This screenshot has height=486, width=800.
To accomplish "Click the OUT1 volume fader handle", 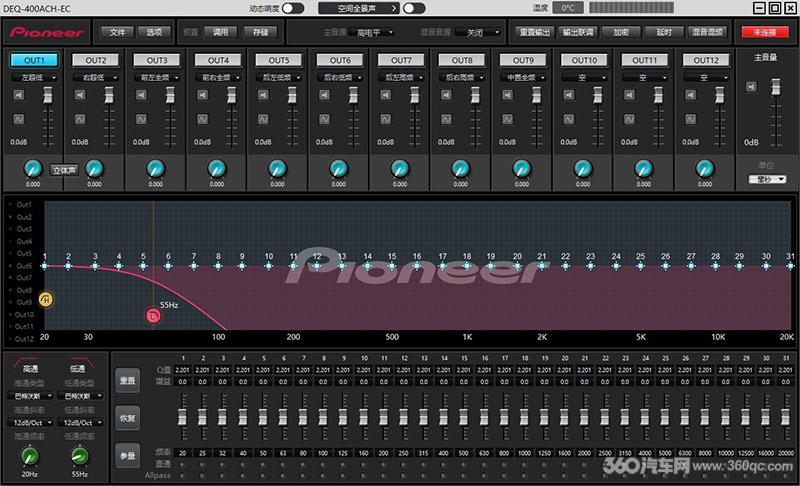I will click(x=47, y=95).
